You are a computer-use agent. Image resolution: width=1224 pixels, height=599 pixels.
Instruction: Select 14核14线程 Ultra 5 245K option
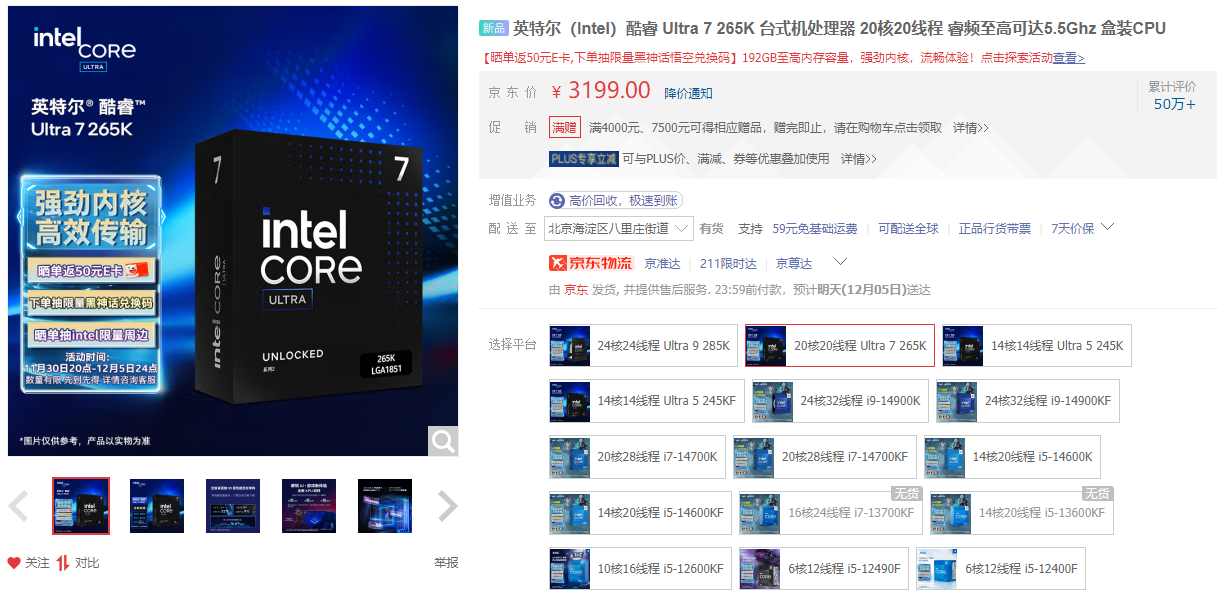point(1037,346)
